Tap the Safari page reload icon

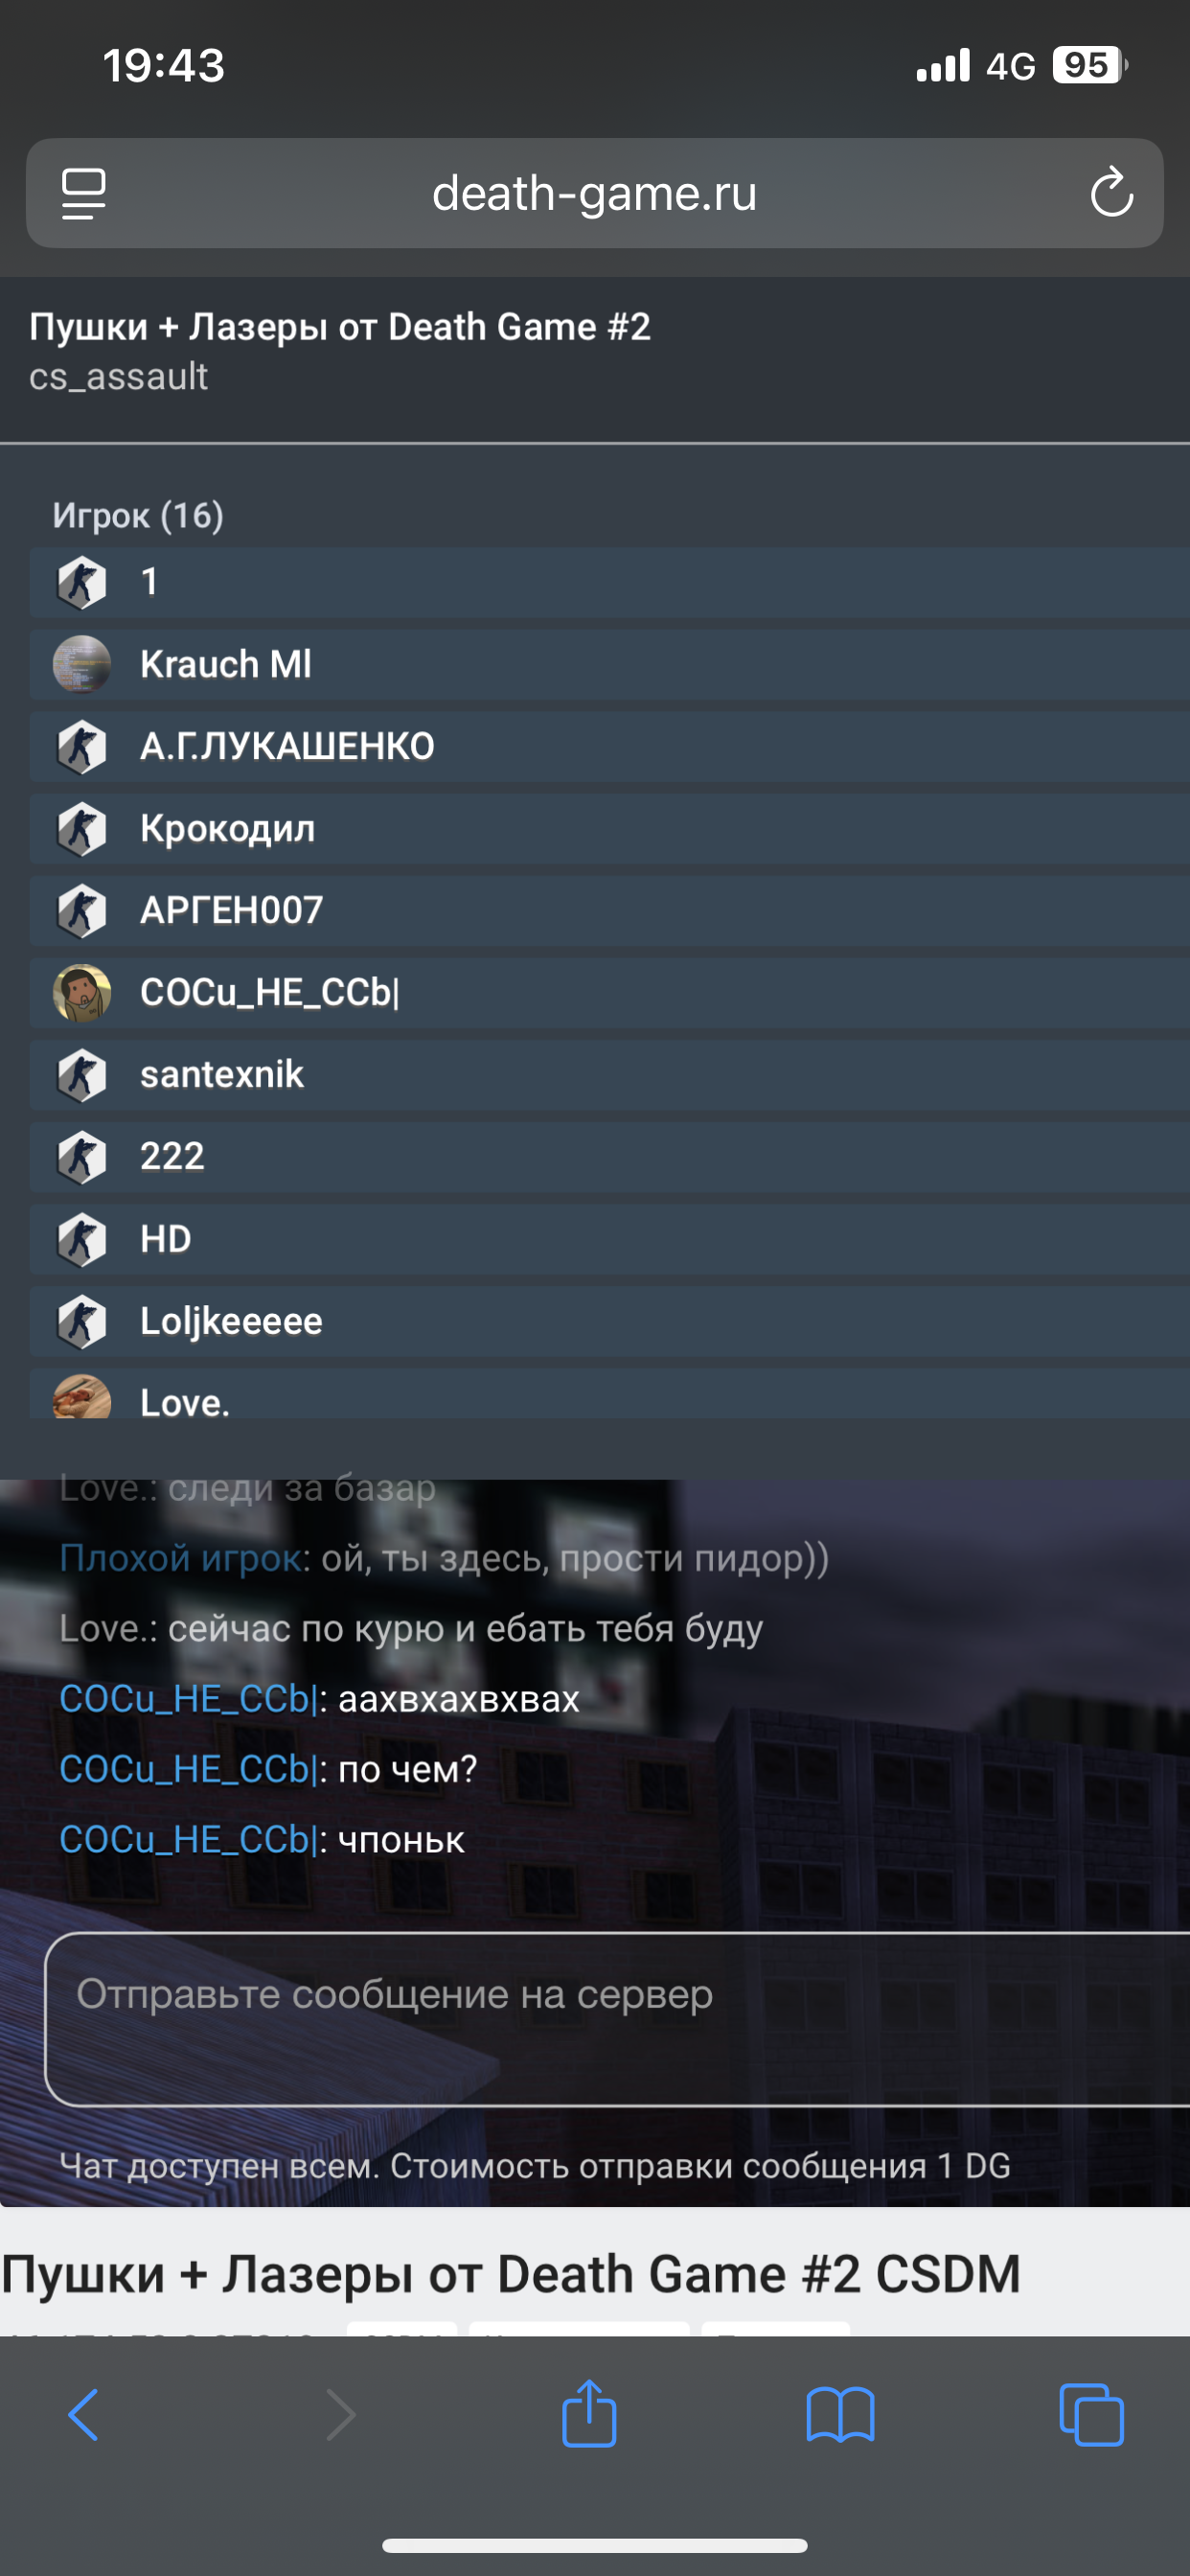(x=1111, y=193)
